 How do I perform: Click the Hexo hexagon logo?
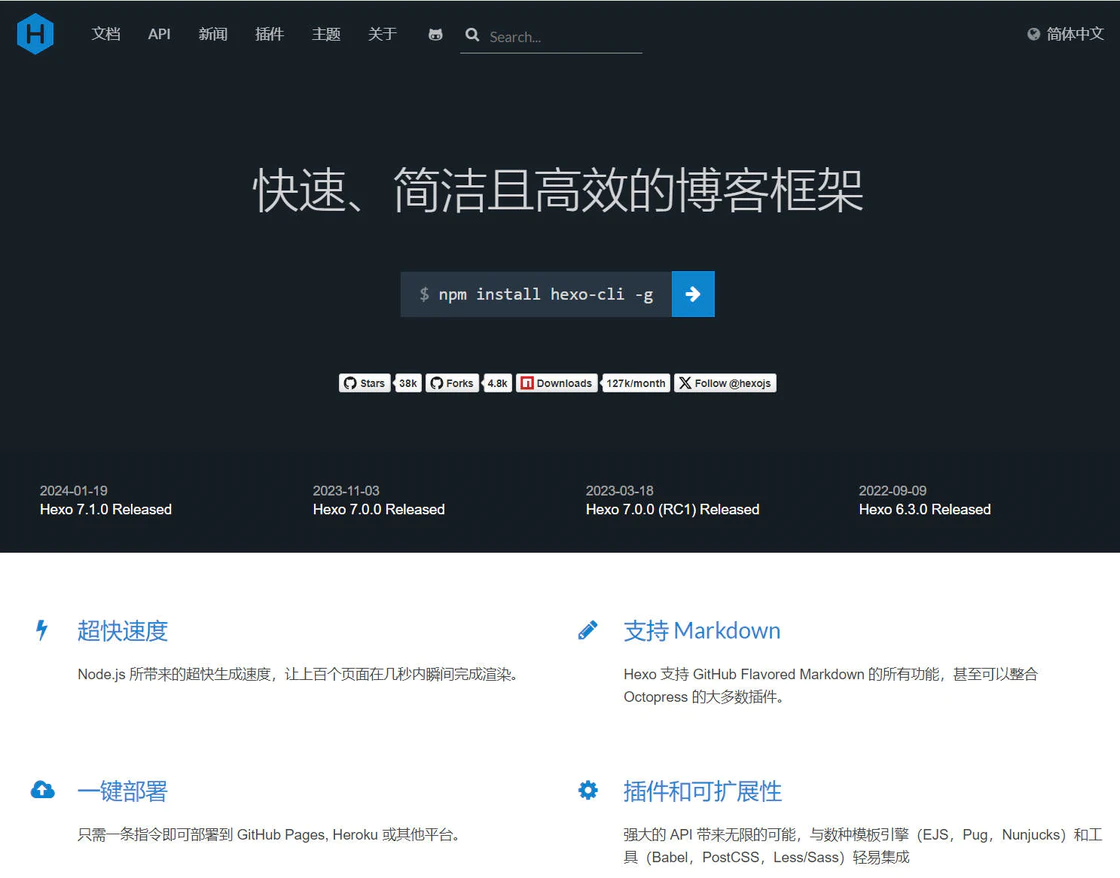click(35, 34)
